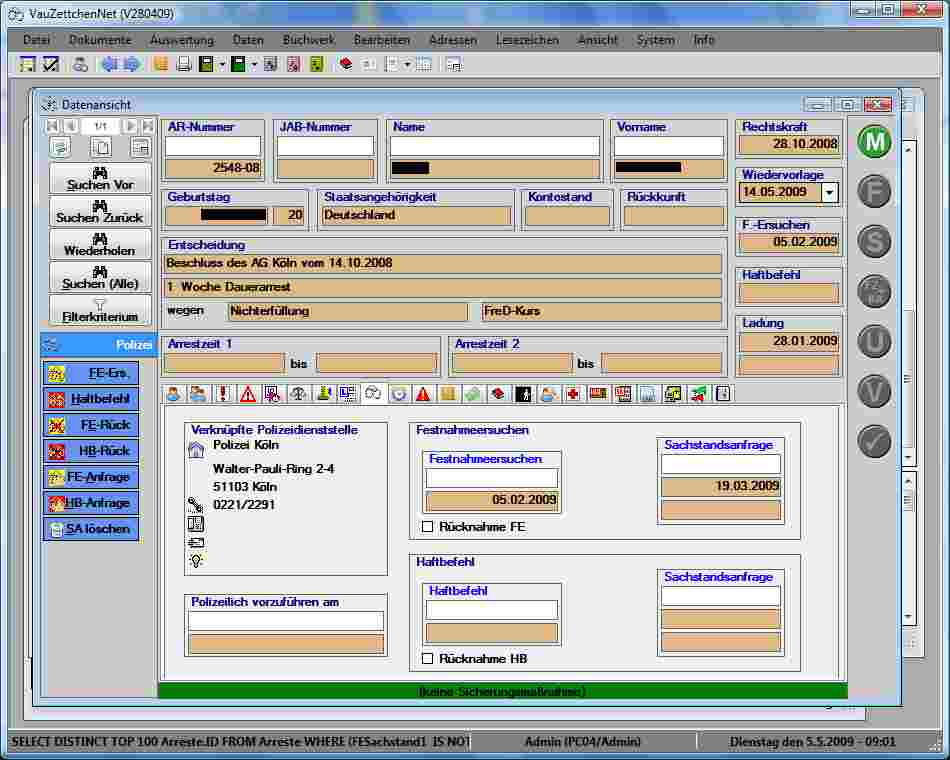The height and width of the screenshot is (760, 950).
Task: Toggle the round F button
Action: point(874,192)
